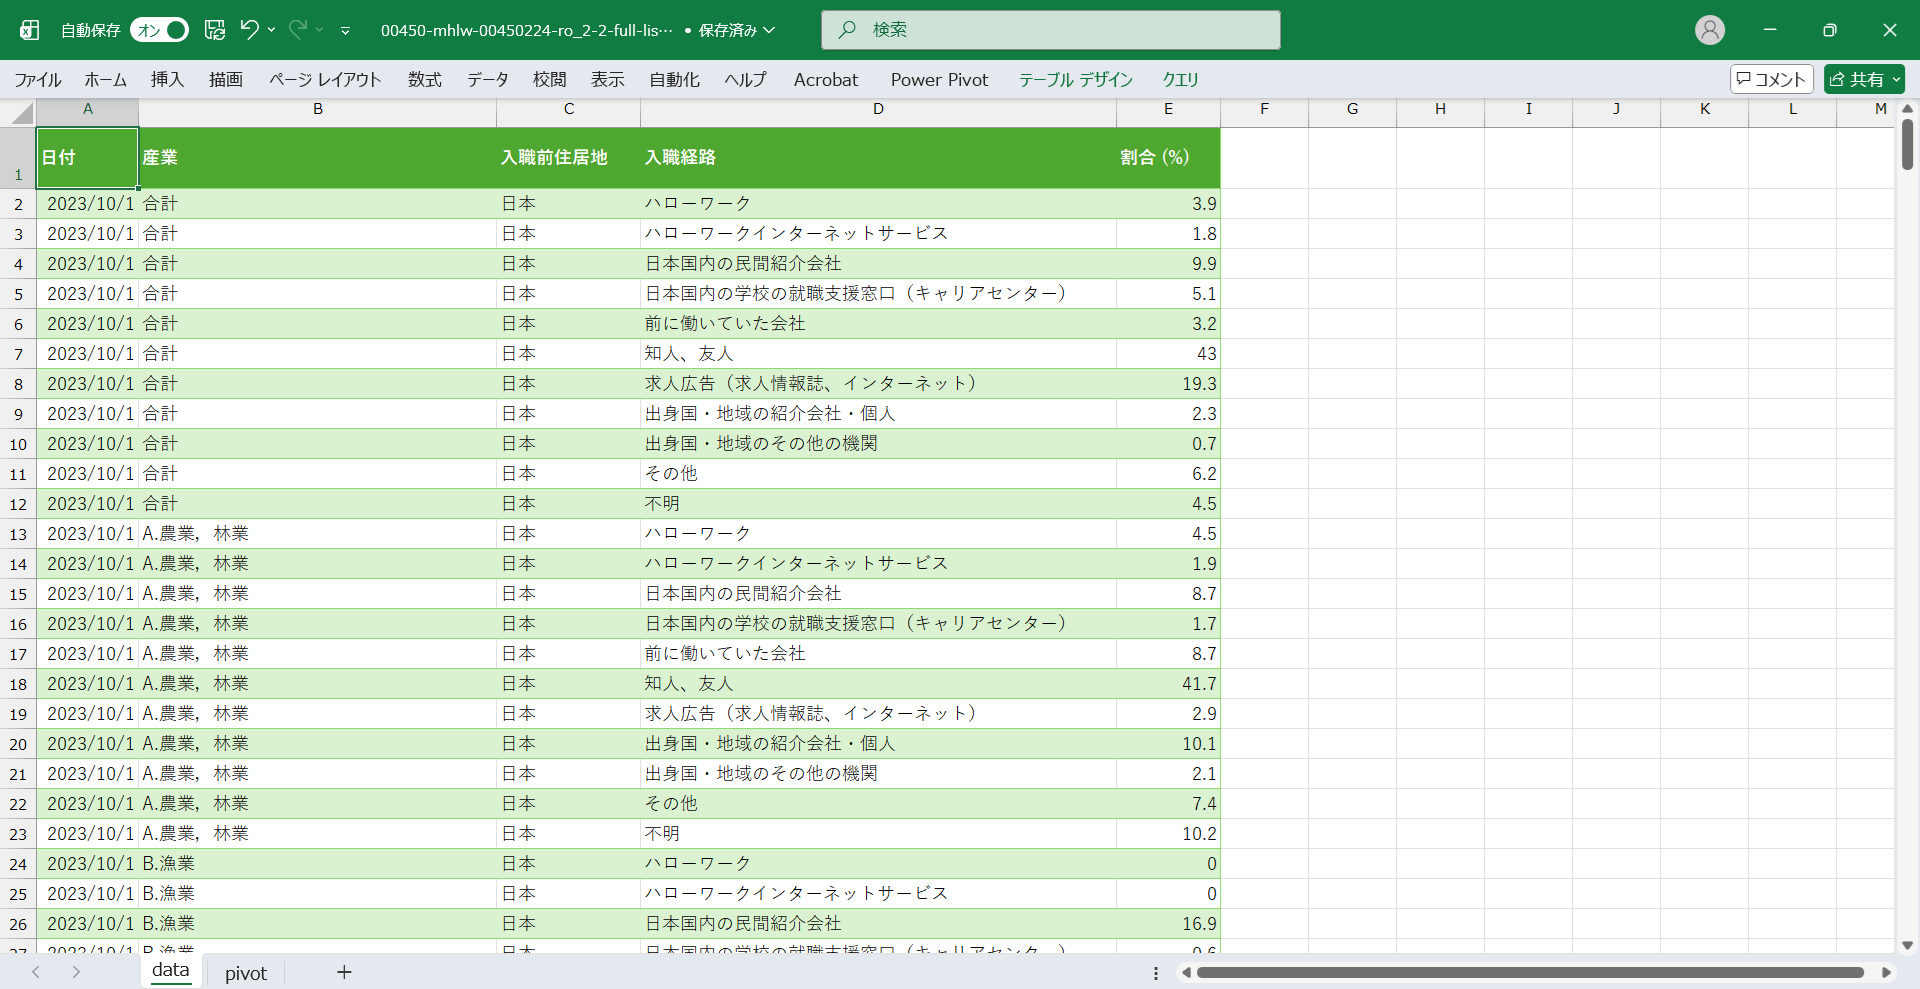Expand the Share button dropdown
This screenshot has width=1920, height=989.
pyautogui.click(x=1896, y=79)
